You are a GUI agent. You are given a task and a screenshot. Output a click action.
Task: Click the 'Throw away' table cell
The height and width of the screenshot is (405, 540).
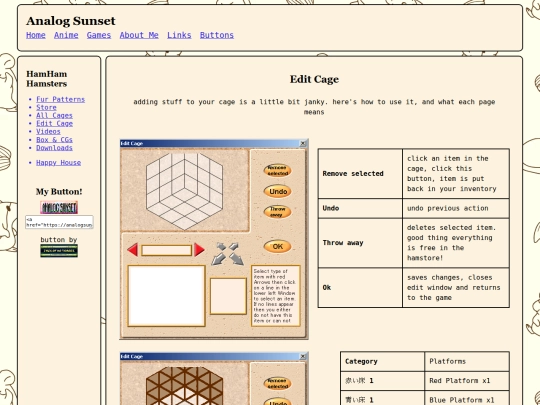click(360, 243)
